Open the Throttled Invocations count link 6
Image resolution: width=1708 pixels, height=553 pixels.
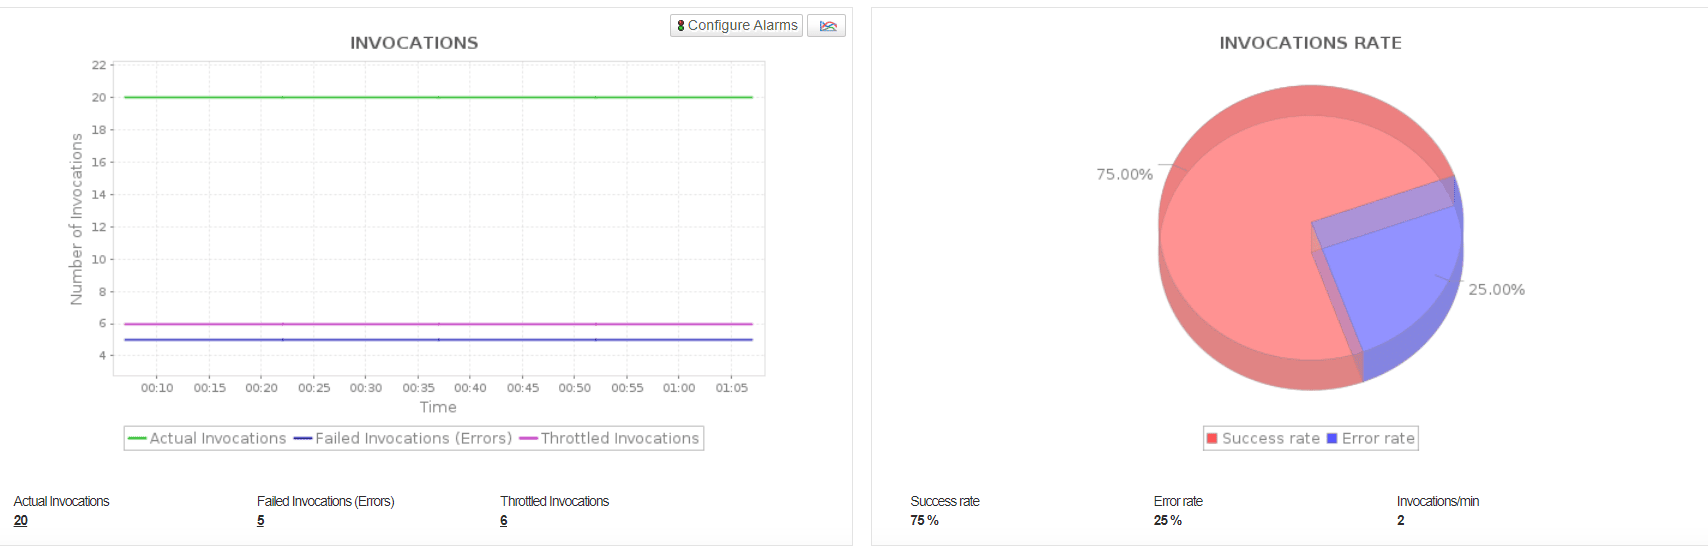[x=504, y=521]
